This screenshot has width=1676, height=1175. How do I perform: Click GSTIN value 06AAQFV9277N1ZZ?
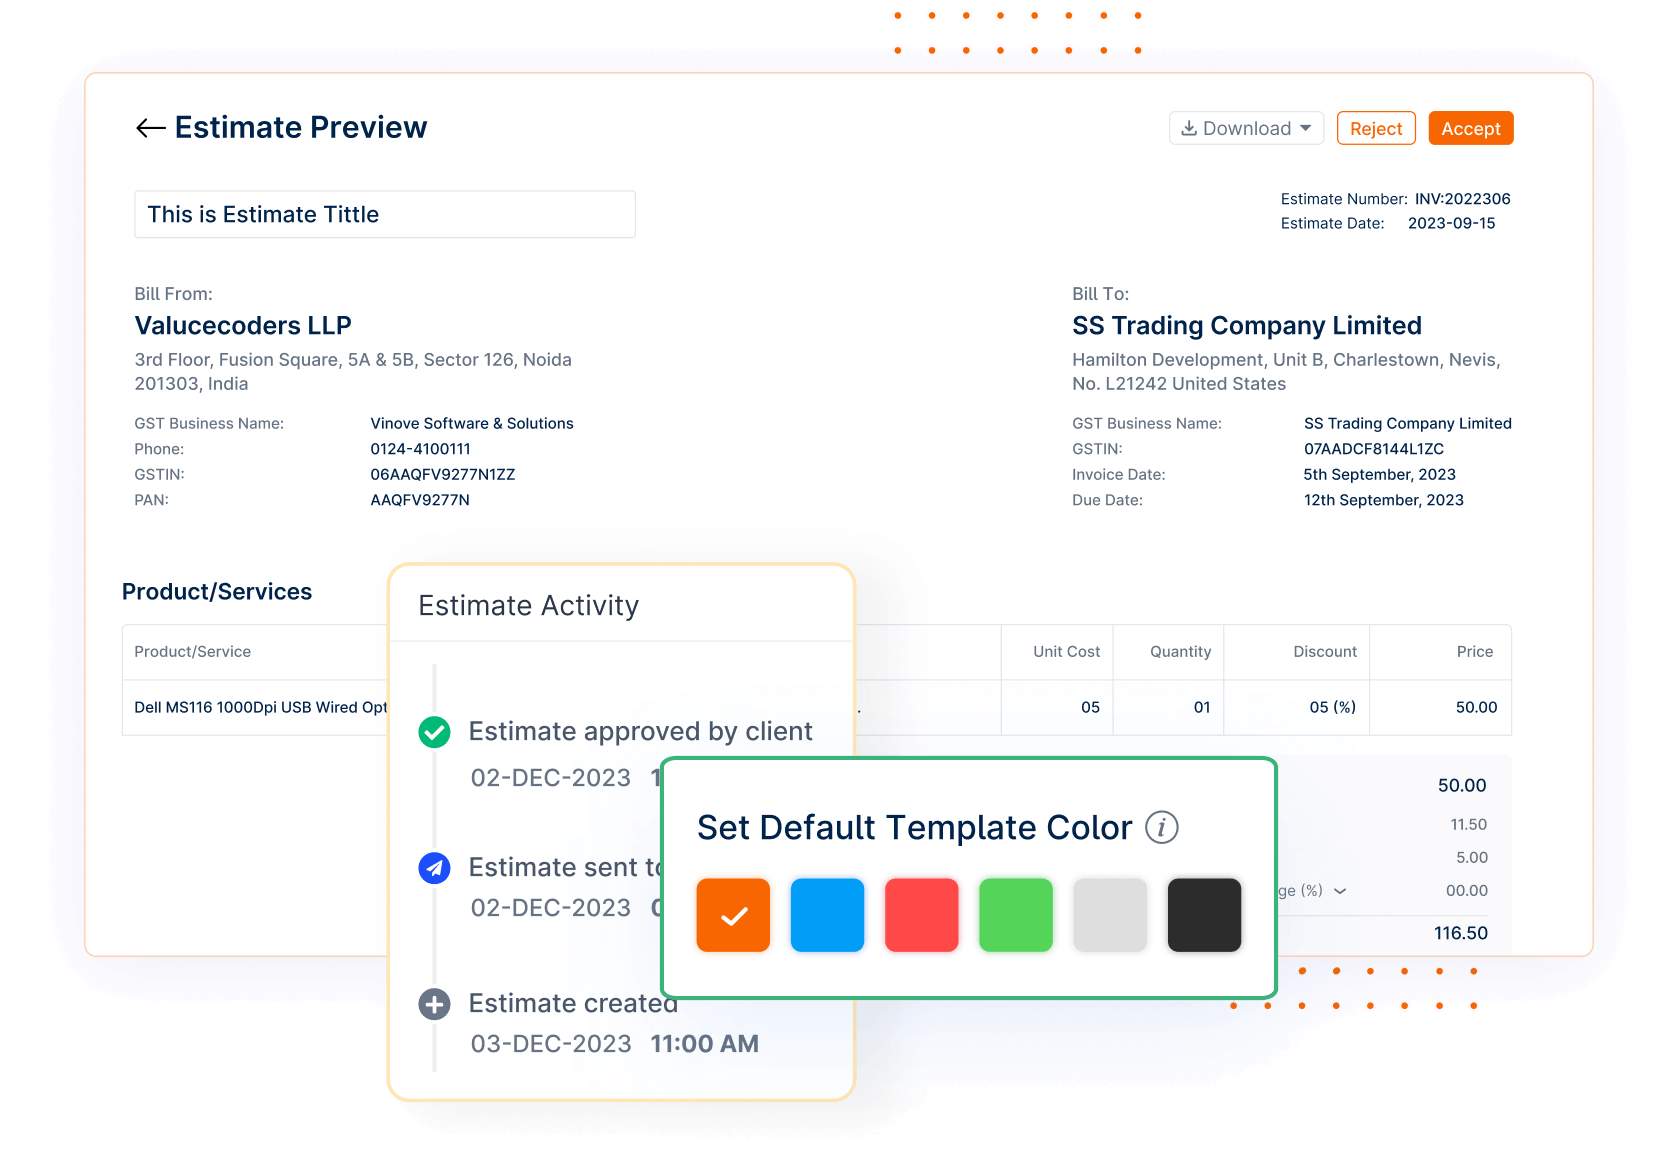[x=443, y=475]
